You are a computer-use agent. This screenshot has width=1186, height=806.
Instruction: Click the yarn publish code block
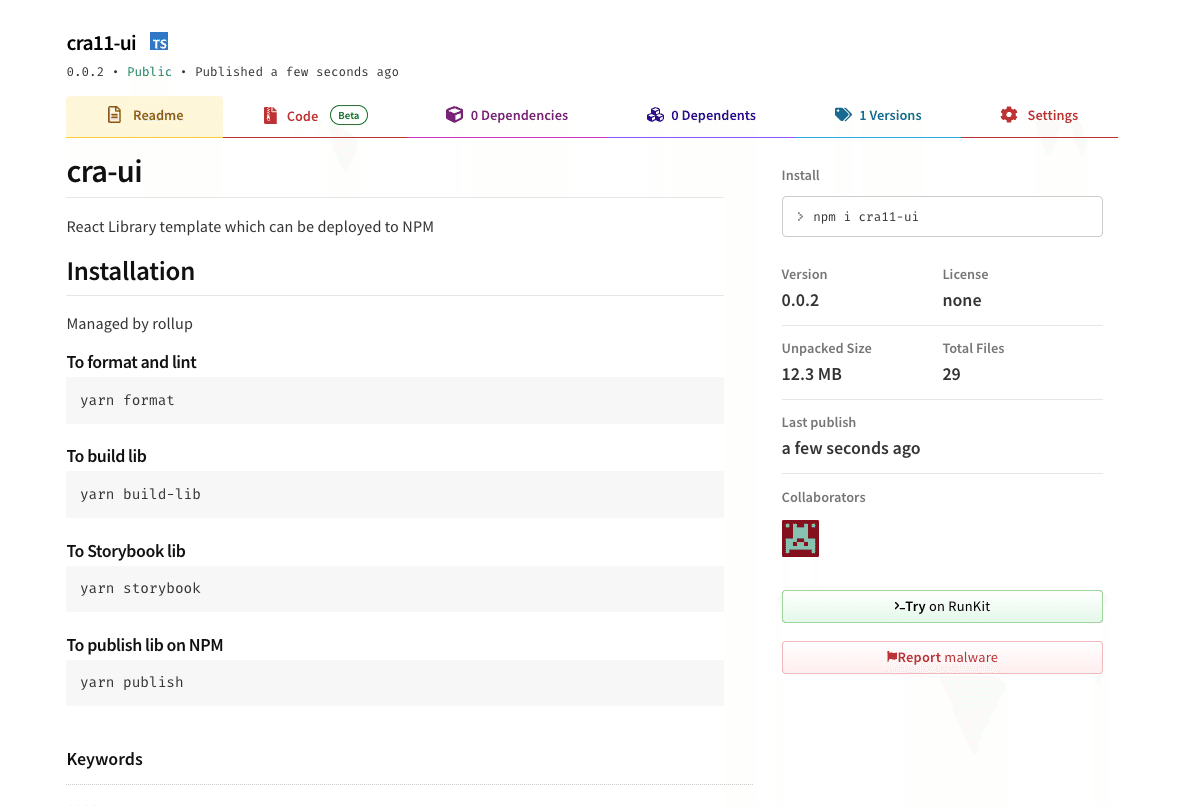(395, 683)
